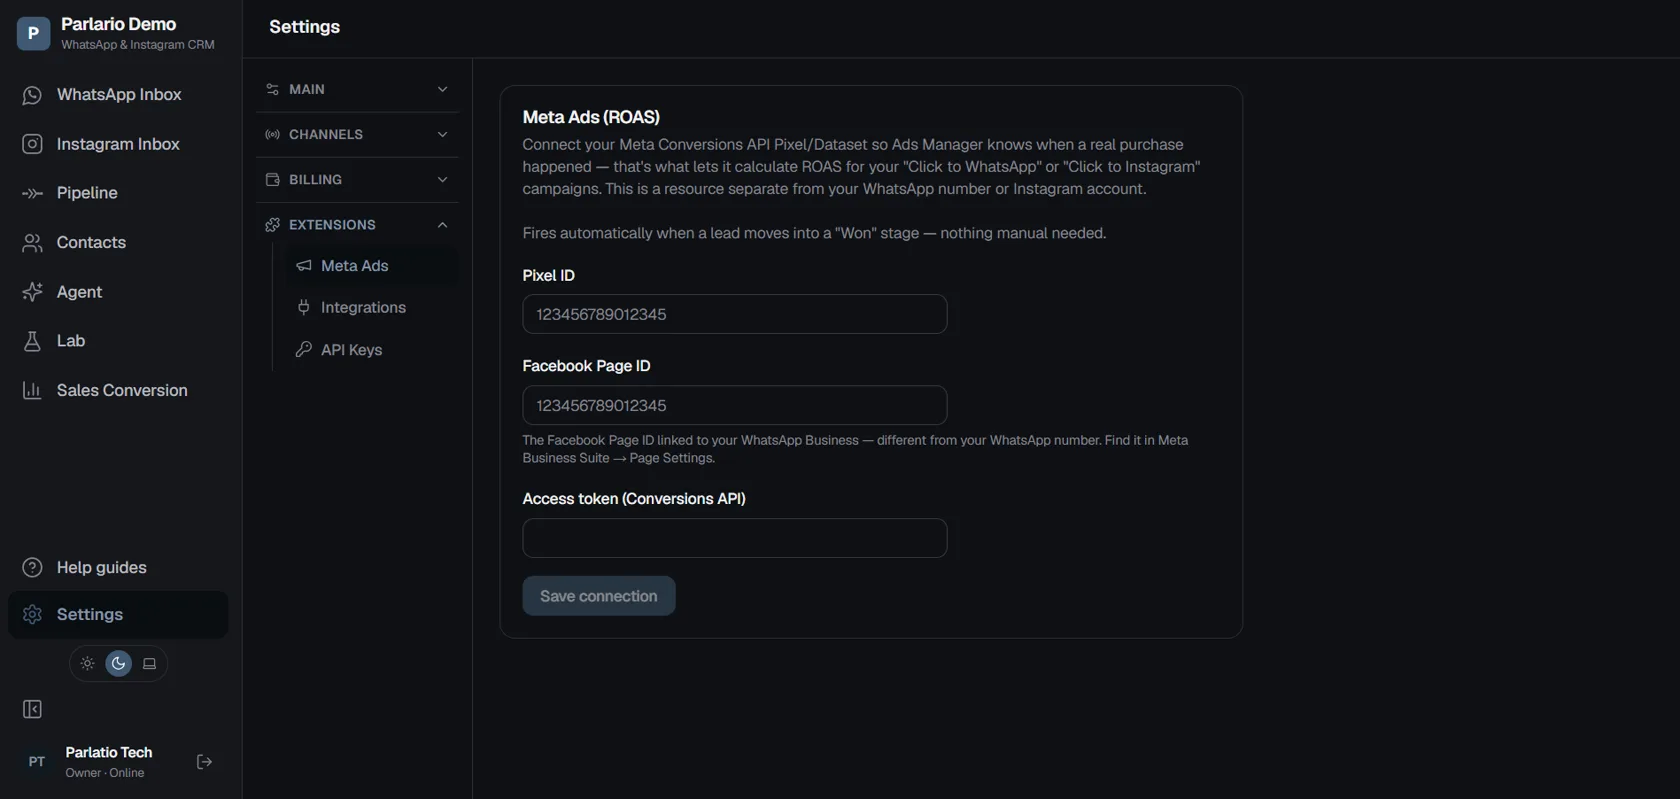Click the CHANNELS broadcast icon
Viewport: 1680px width, 799px height.
coord(272,134)
